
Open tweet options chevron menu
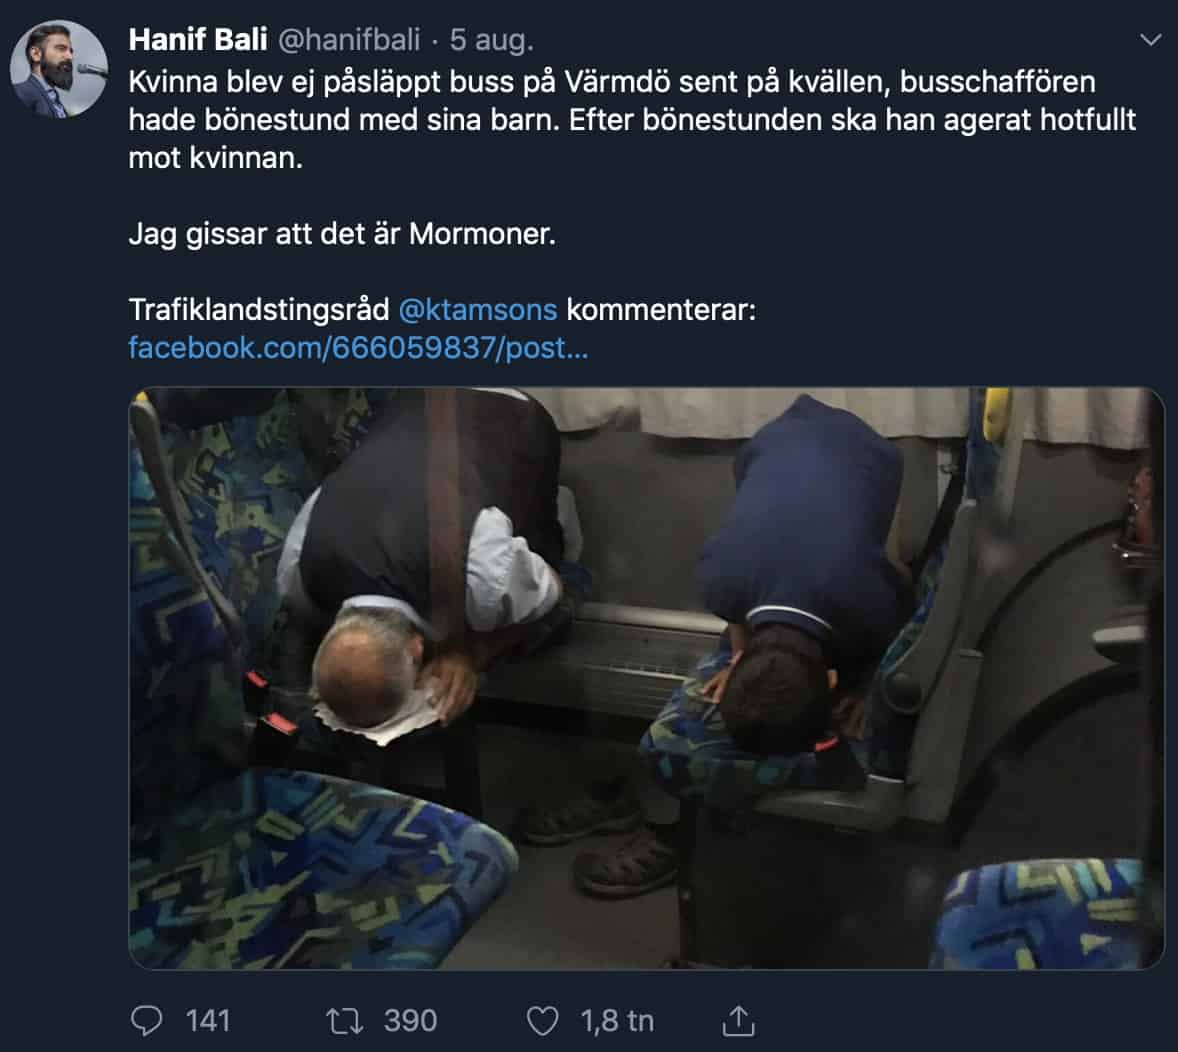pyautogui.click(x=1150, y=39)
